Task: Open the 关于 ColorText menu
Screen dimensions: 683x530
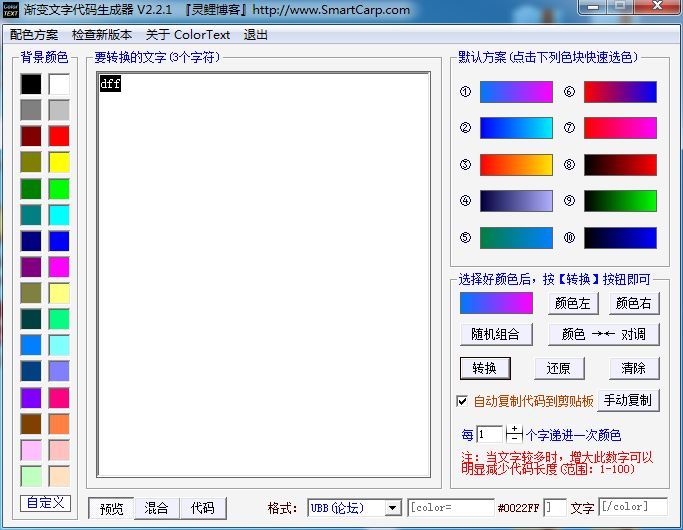Action: tap(188, 34)
